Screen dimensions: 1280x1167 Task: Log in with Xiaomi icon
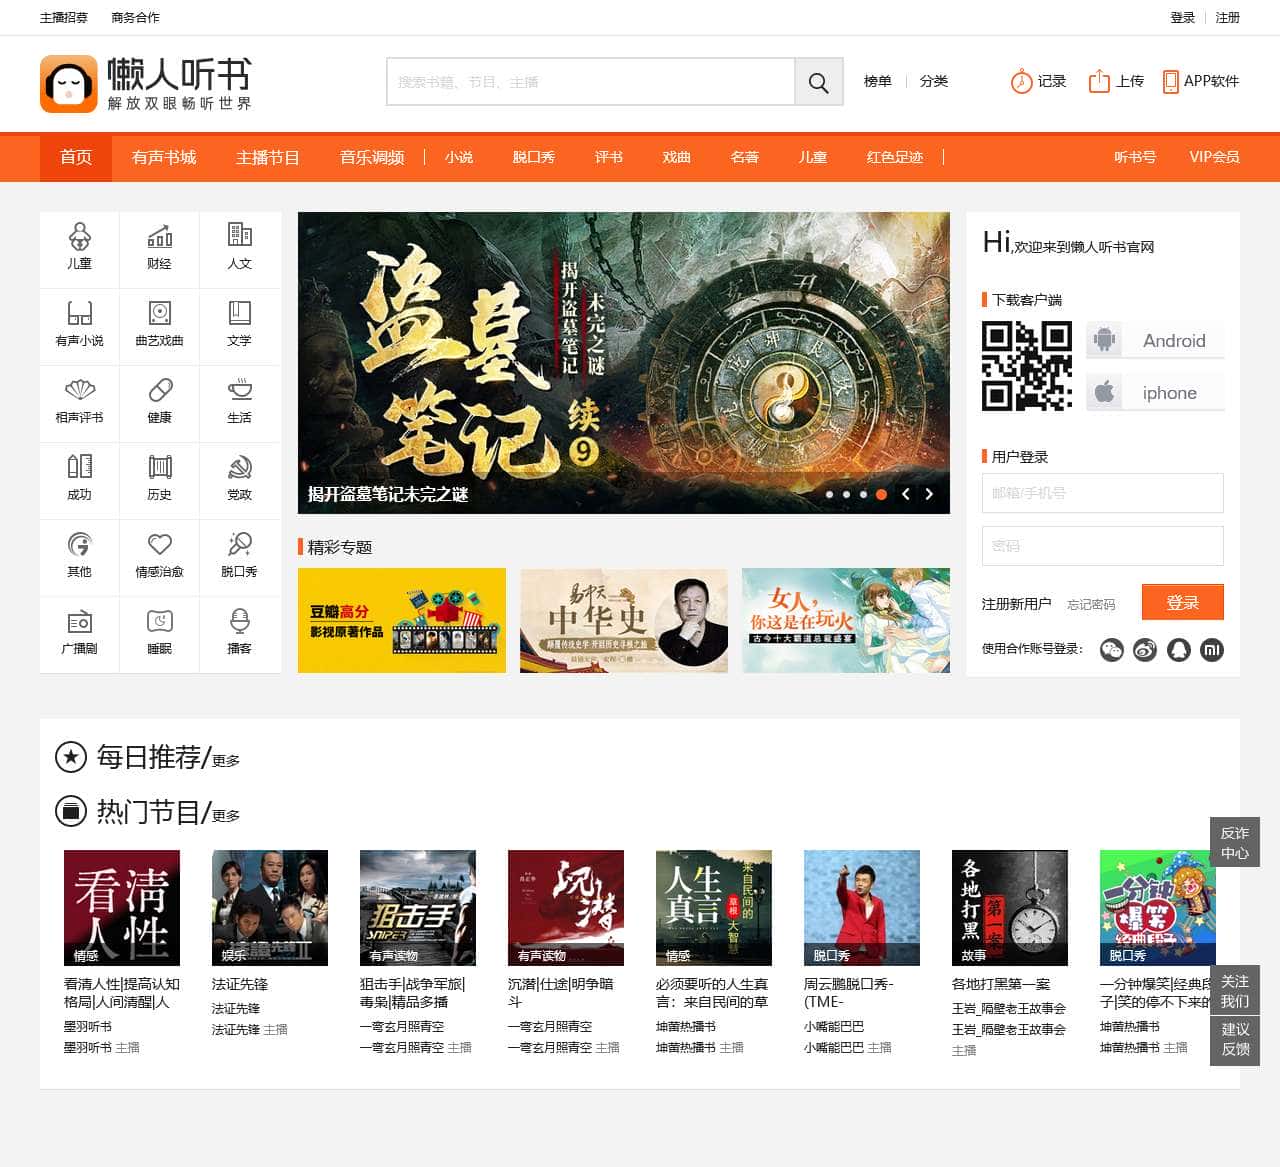[1212, 650]
